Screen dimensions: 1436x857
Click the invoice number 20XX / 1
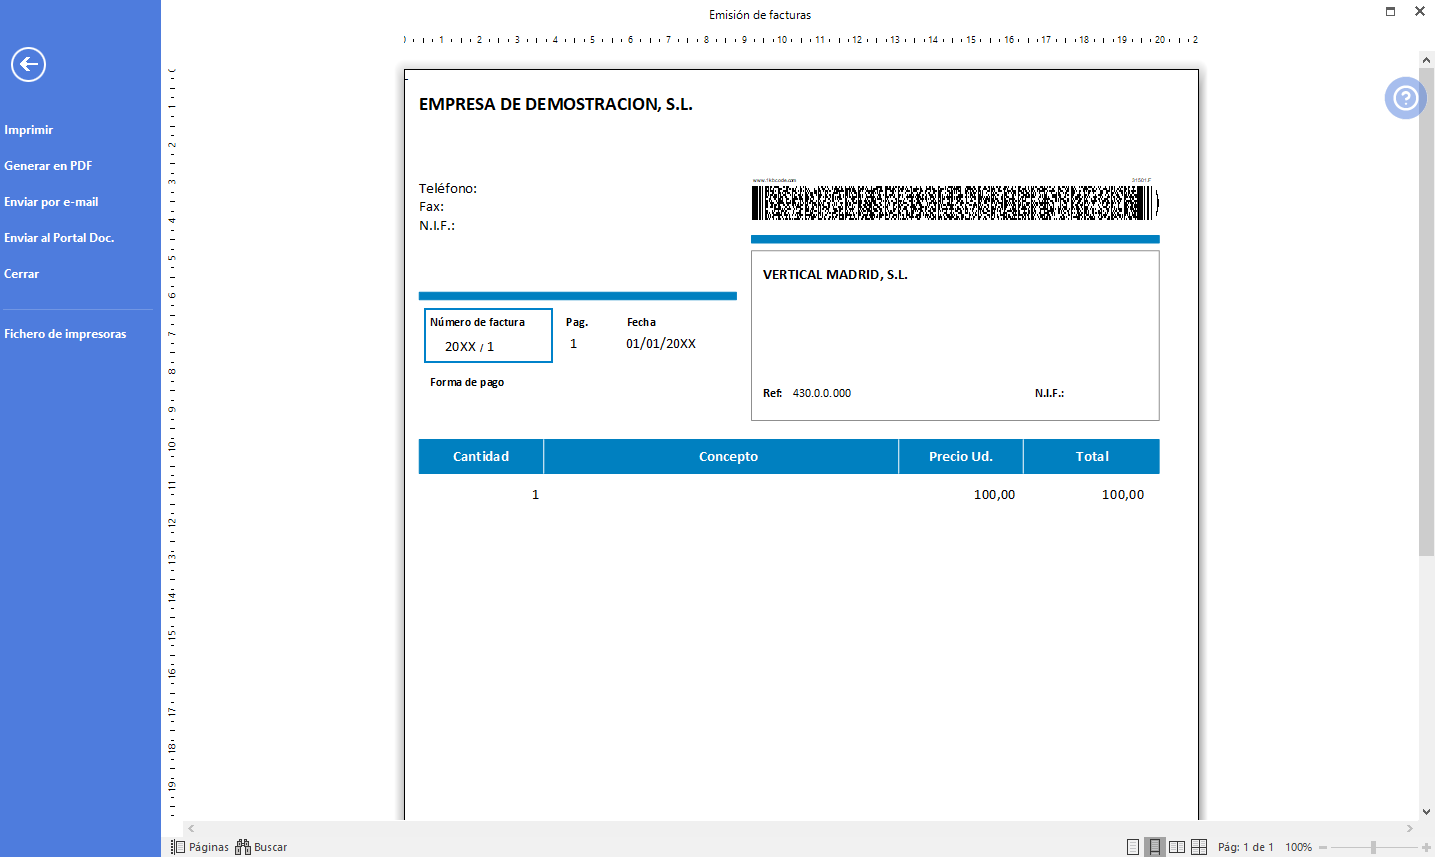[469, 347]
